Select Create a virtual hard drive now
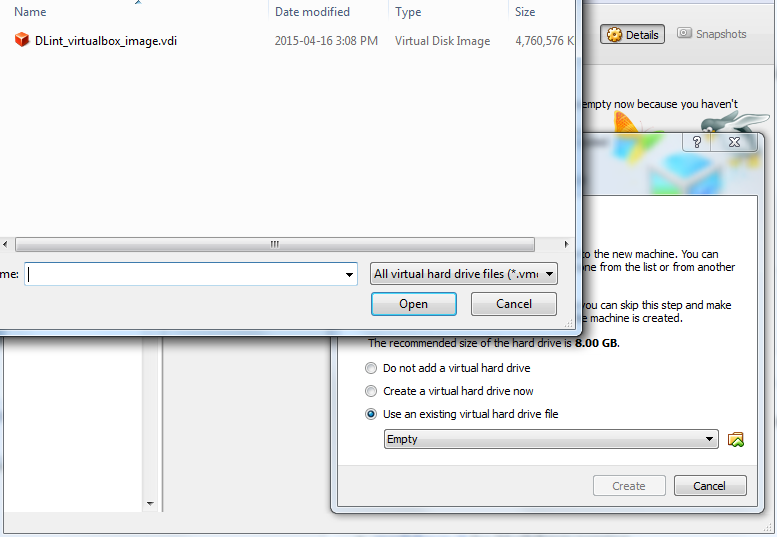The width and height of the screenshot is (777, 537). pyautogui.click(x=371, y=391)
